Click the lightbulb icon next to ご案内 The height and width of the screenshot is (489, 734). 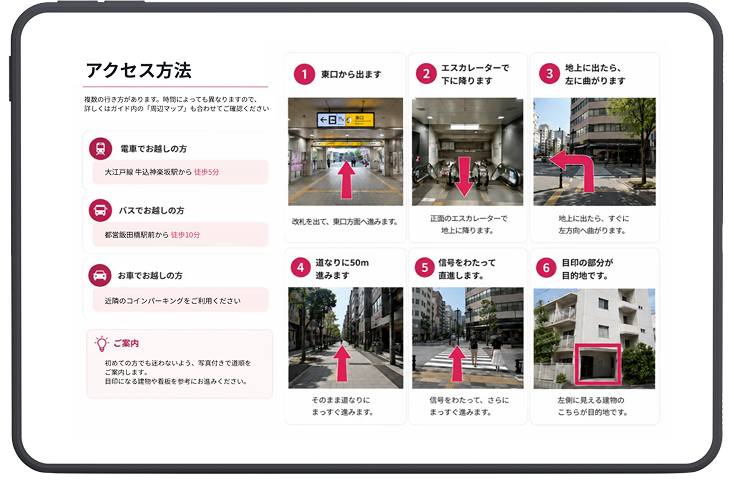[102, 343]
